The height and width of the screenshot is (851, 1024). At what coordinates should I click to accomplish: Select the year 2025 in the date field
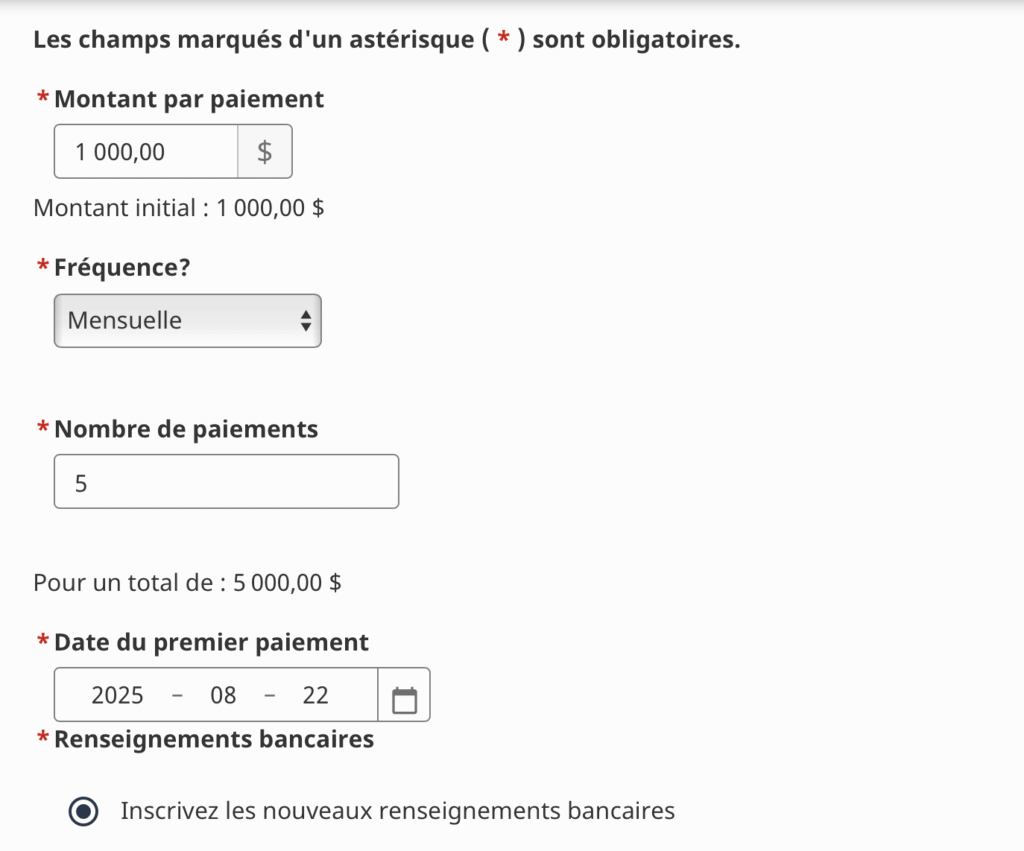(118, 696)
